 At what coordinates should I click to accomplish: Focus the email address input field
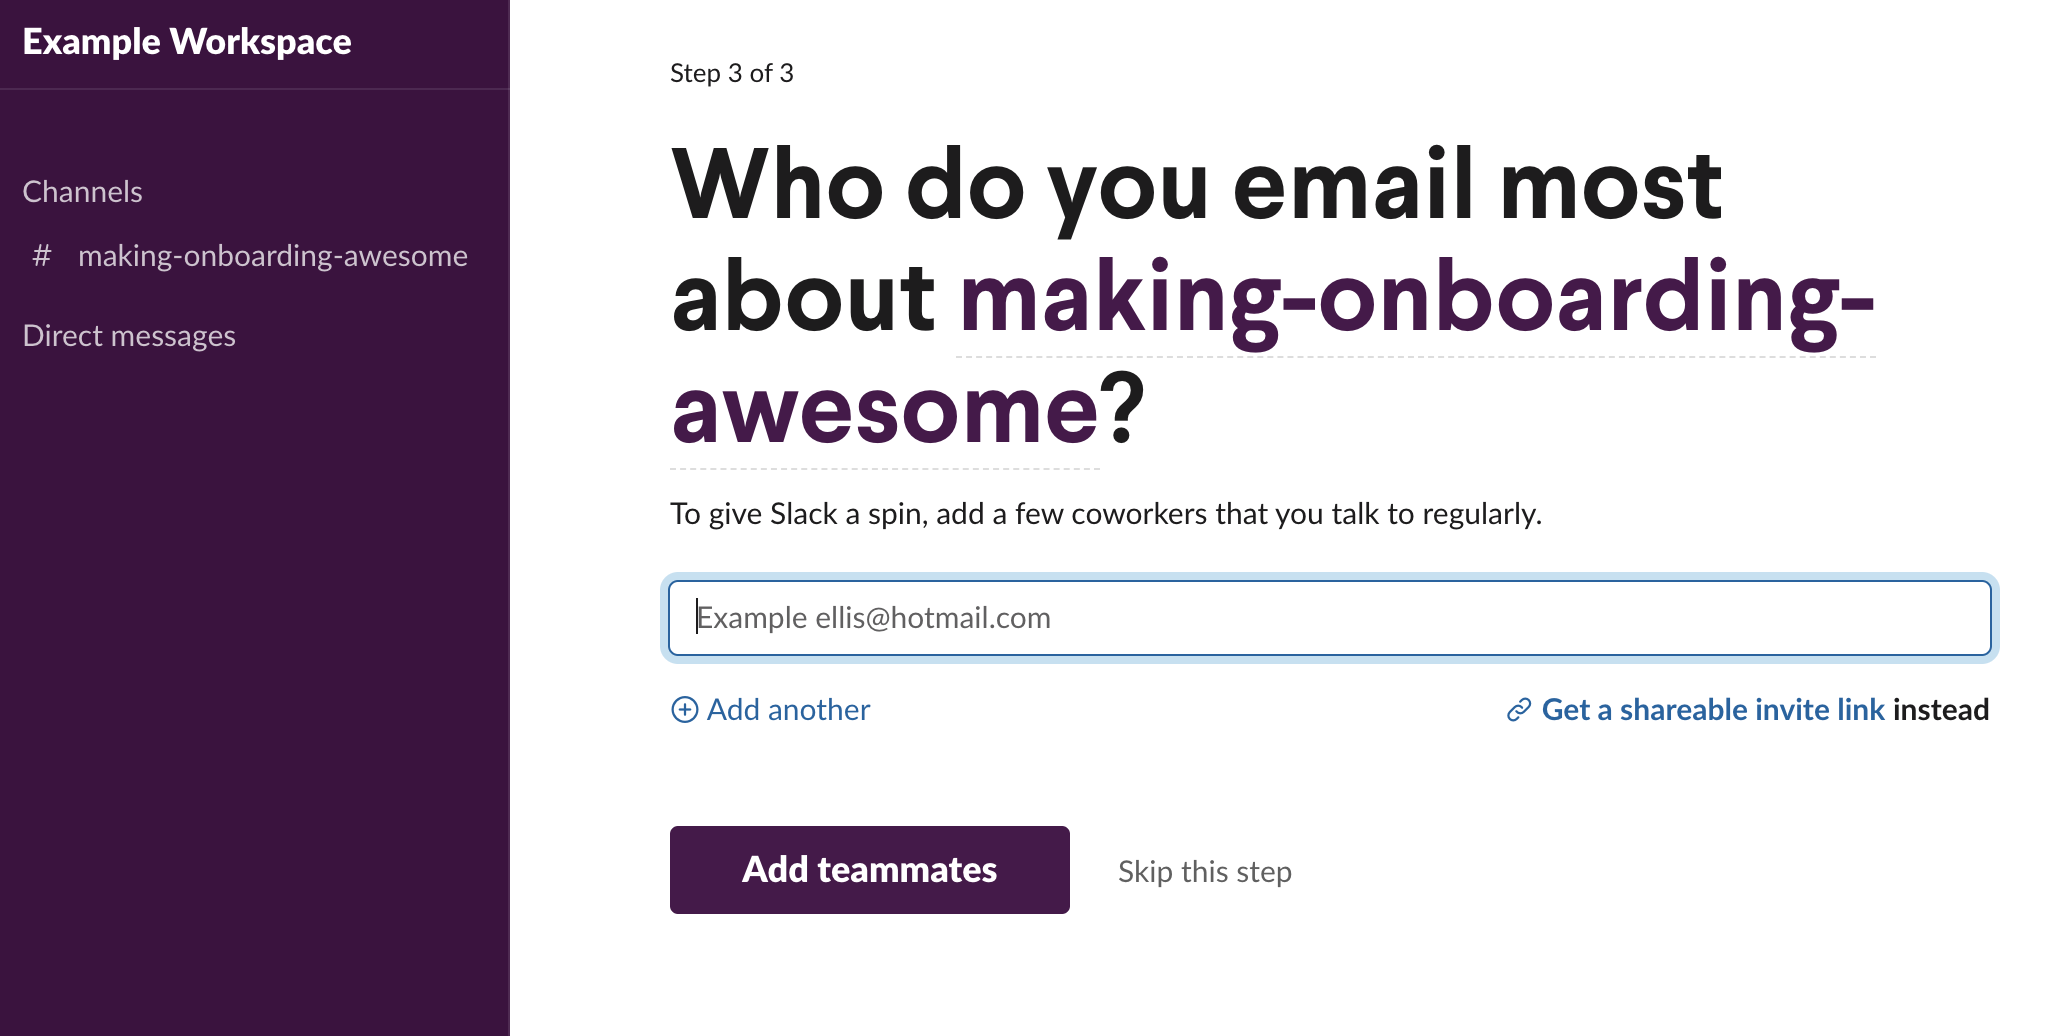pyautogui.click(x=1329, y=618)
